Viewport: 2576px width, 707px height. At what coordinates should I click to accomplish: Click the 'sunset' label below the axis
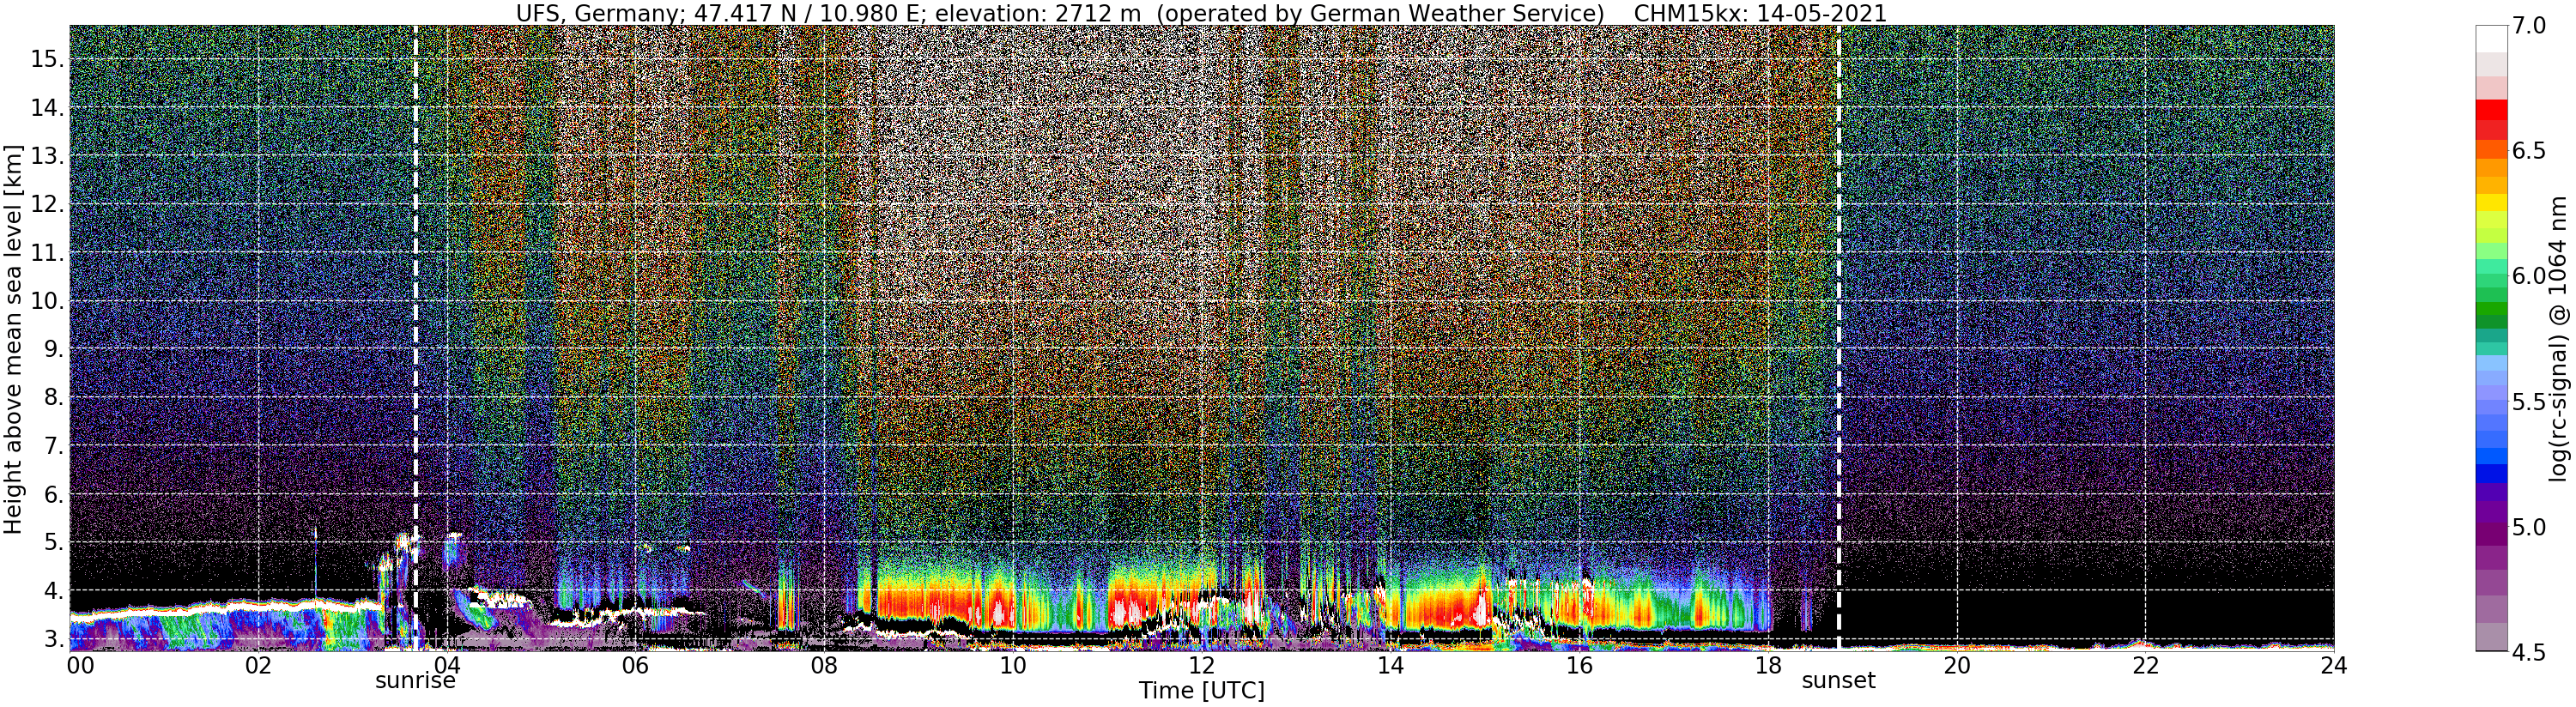[x=1839, y=681]
